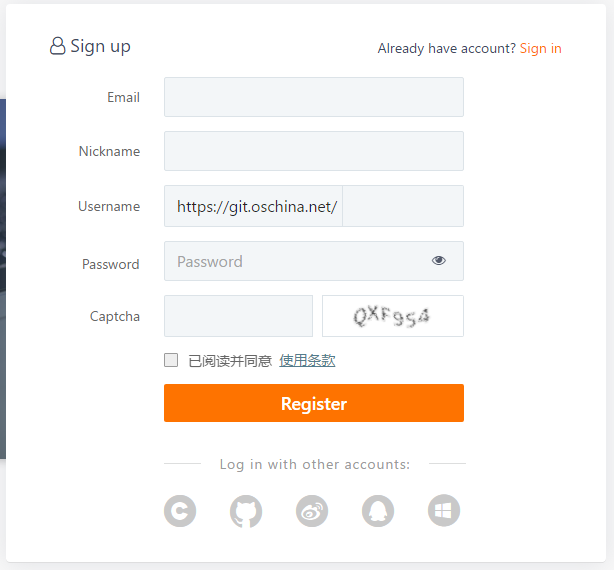Focus the Captcha text input
The height and width of the screenshot is (570, 614).
tap(238, 316)
